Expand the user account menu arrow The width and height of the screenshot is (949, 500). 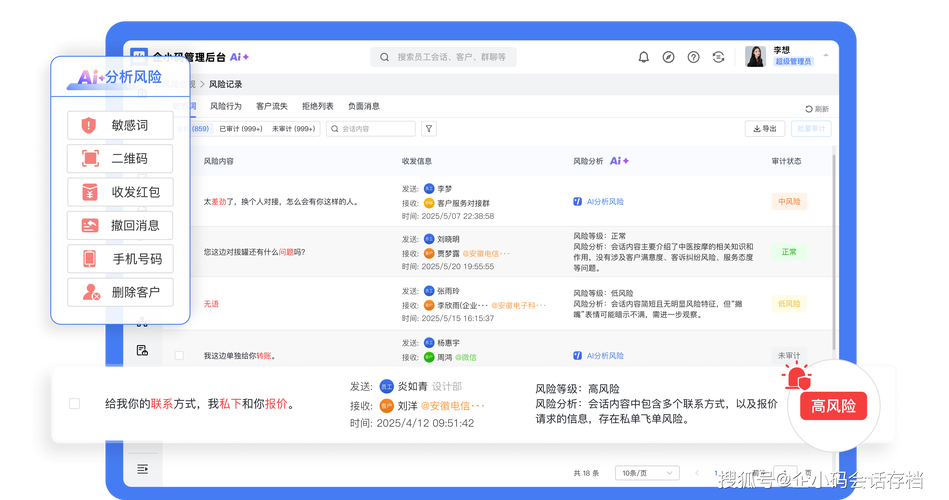pyautogui.click(x=826, y=56)
